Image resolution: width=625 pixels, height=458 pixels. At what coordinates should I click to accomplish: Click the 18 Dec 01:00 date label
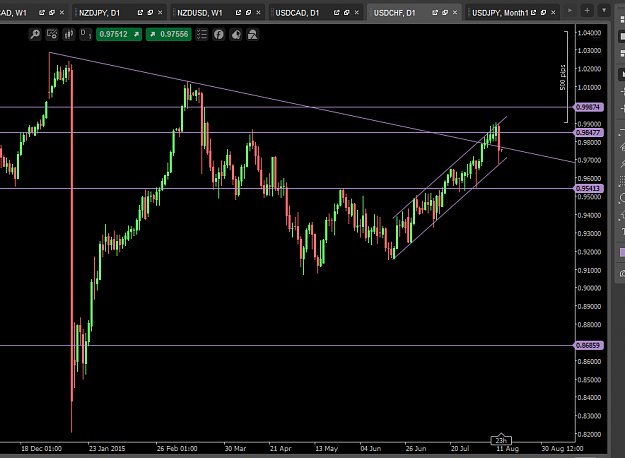[41, 448]
